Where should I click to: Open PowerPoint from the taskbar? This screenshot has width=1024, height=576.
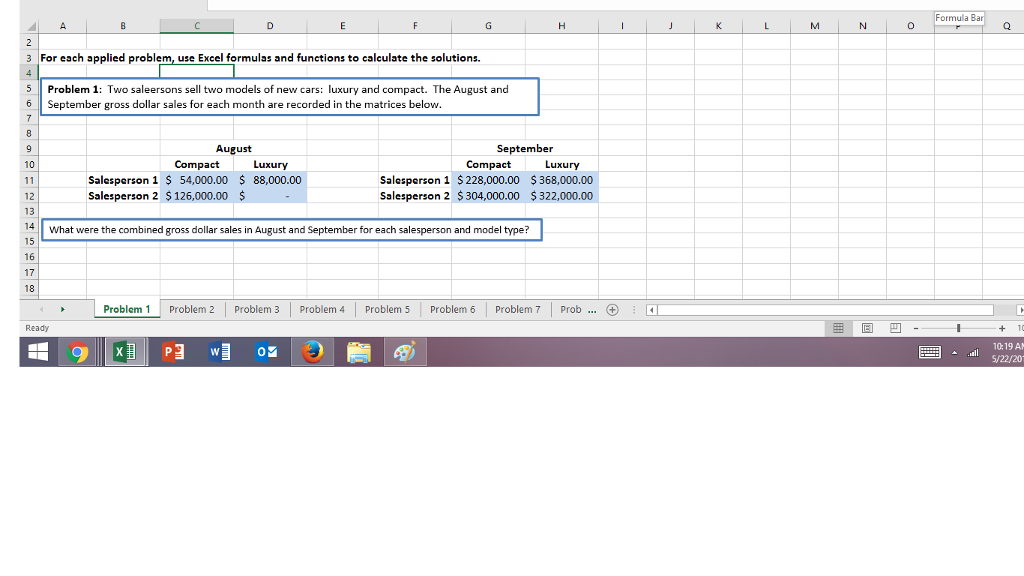pos(173,352)
